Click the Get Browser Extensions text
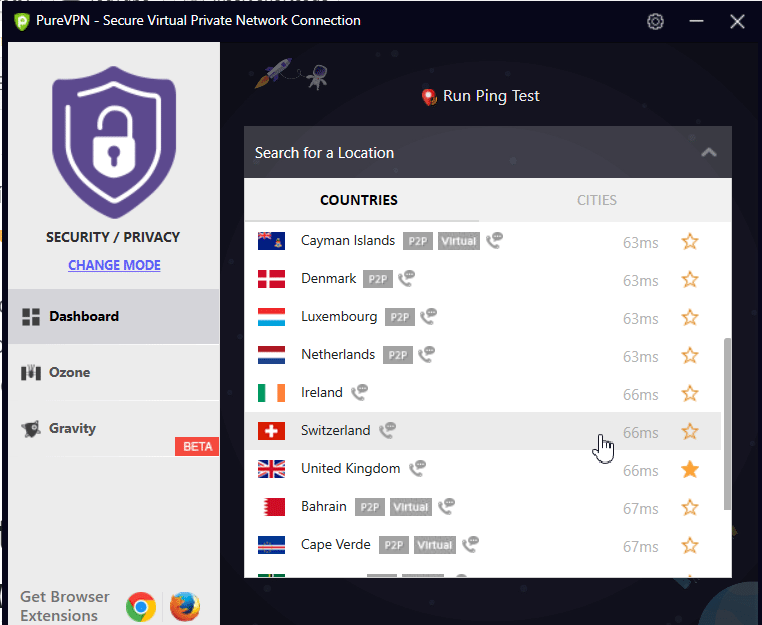This screenshot has width=762, height=625. [x=64, y=606]
